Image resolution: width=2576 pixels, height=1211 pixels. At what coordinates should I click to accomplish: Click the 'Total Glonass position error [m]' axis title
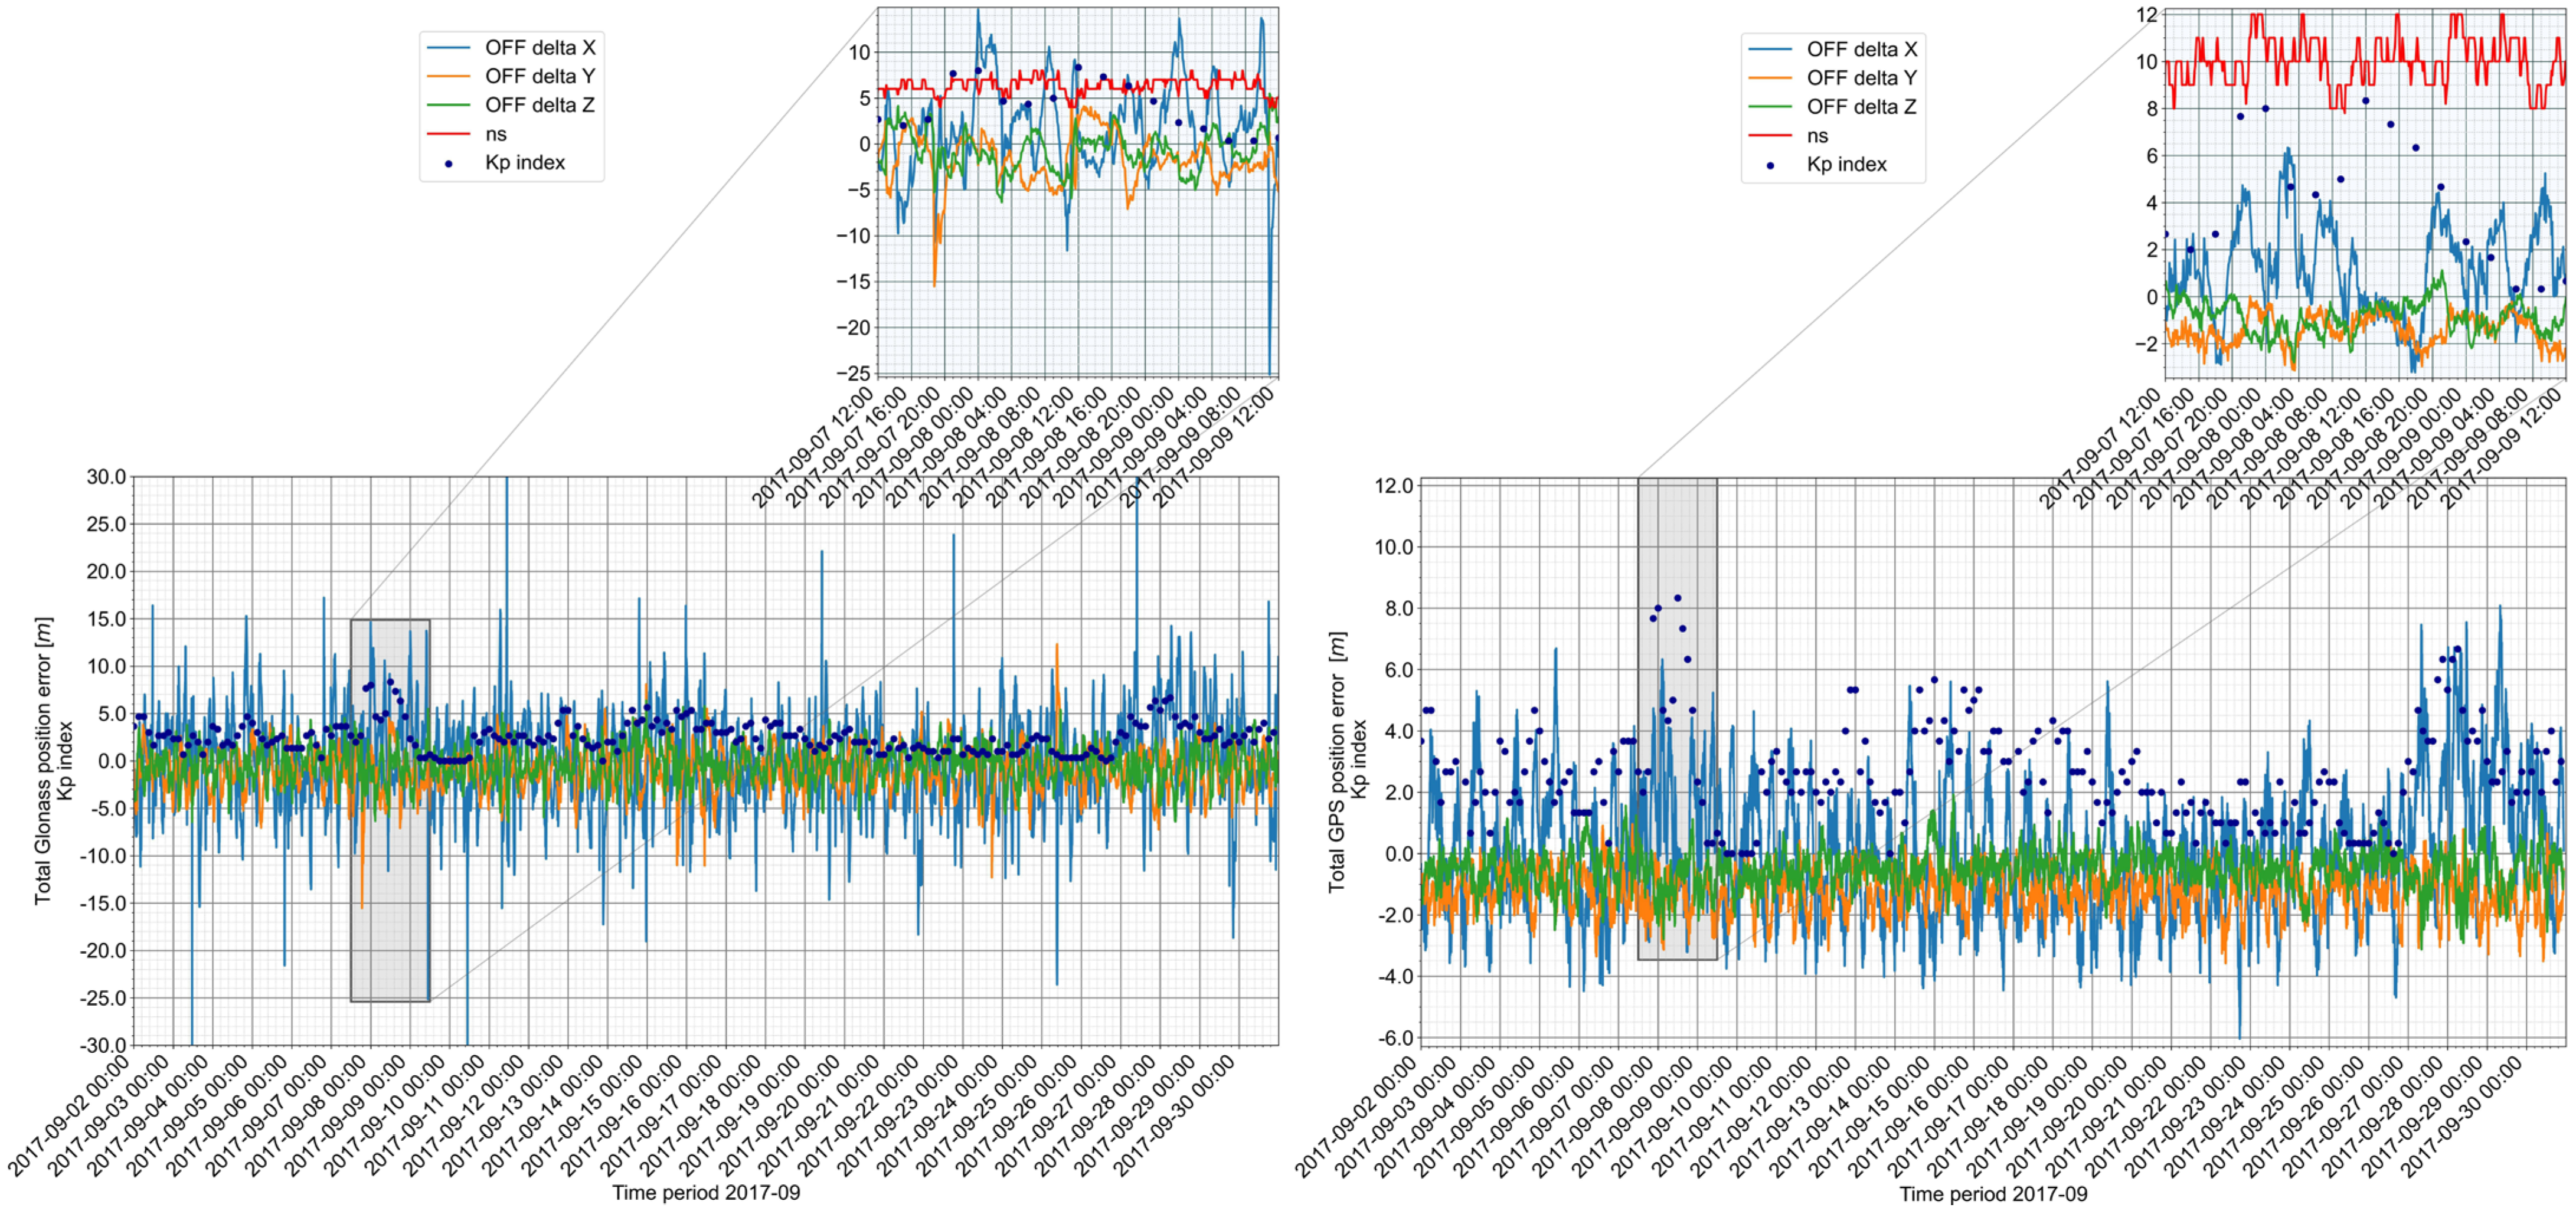click(42, 761)
